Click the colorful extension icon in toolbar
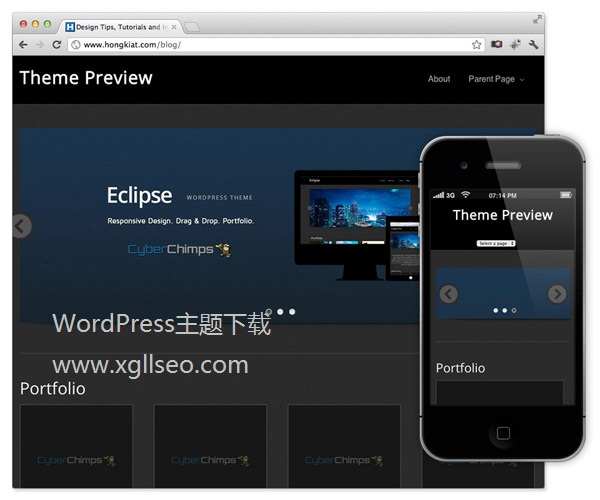 point(497,44)
